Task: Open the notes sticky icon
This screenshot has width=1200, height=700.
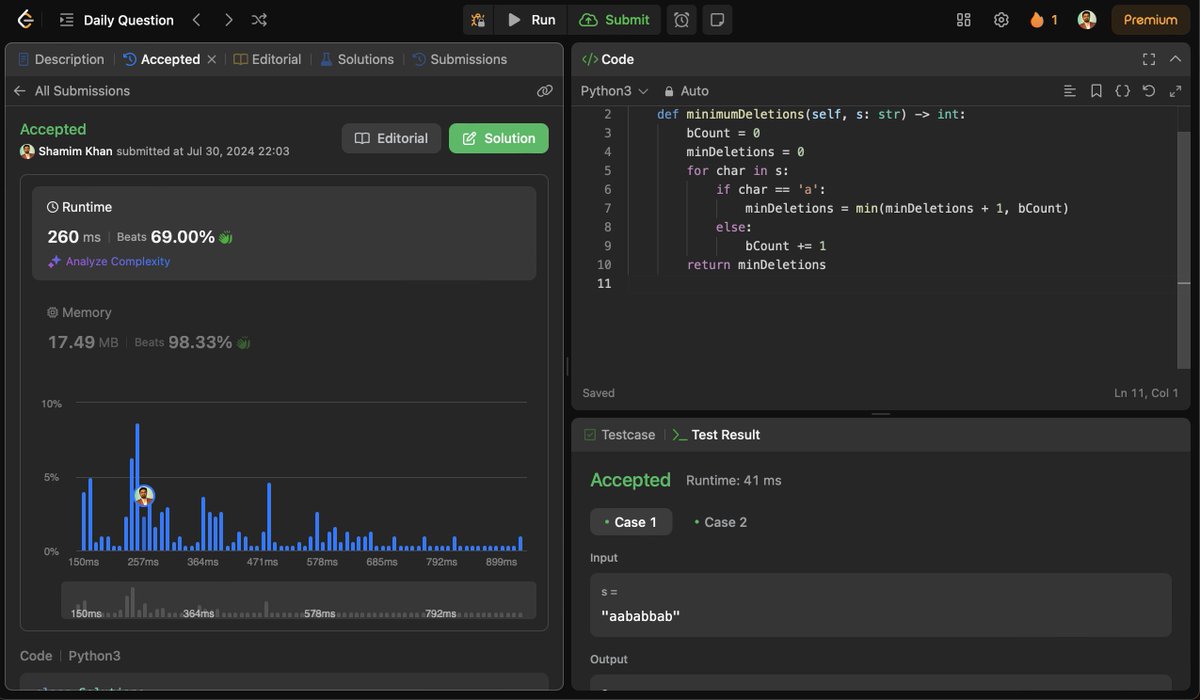Action: point(716,20)
